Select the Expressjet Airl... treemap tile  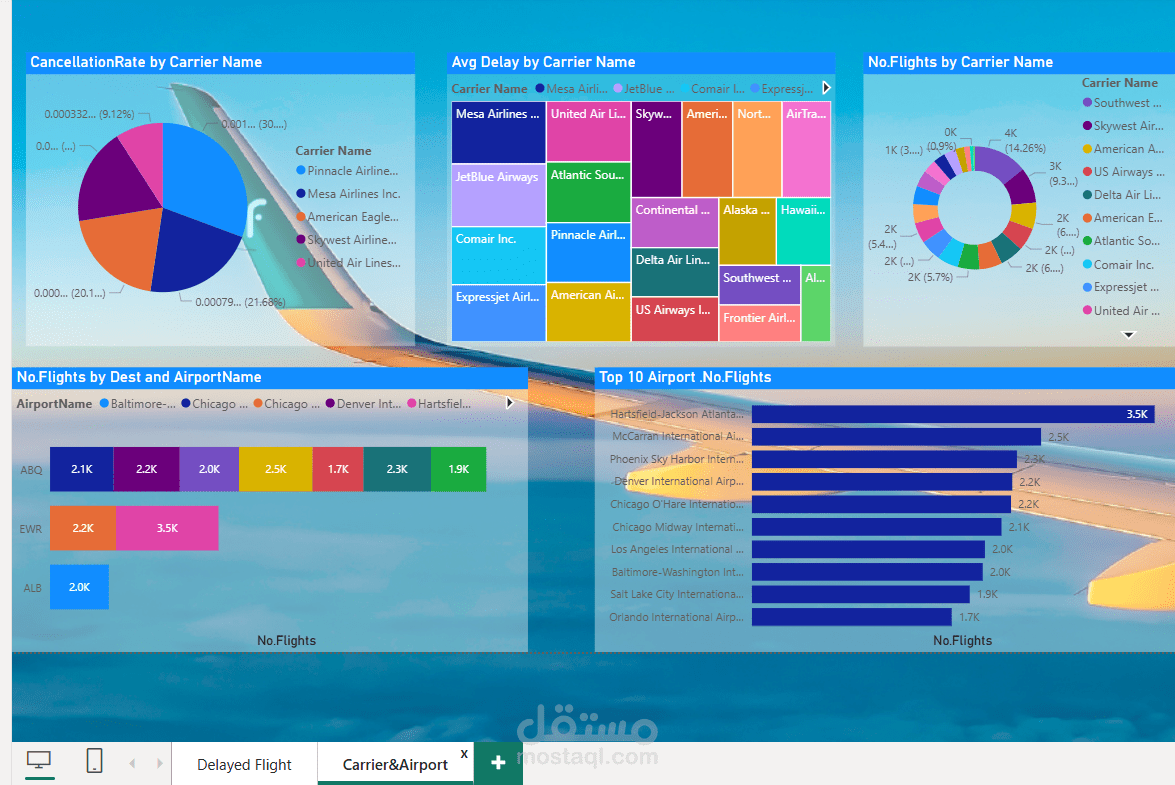point(498,313)
